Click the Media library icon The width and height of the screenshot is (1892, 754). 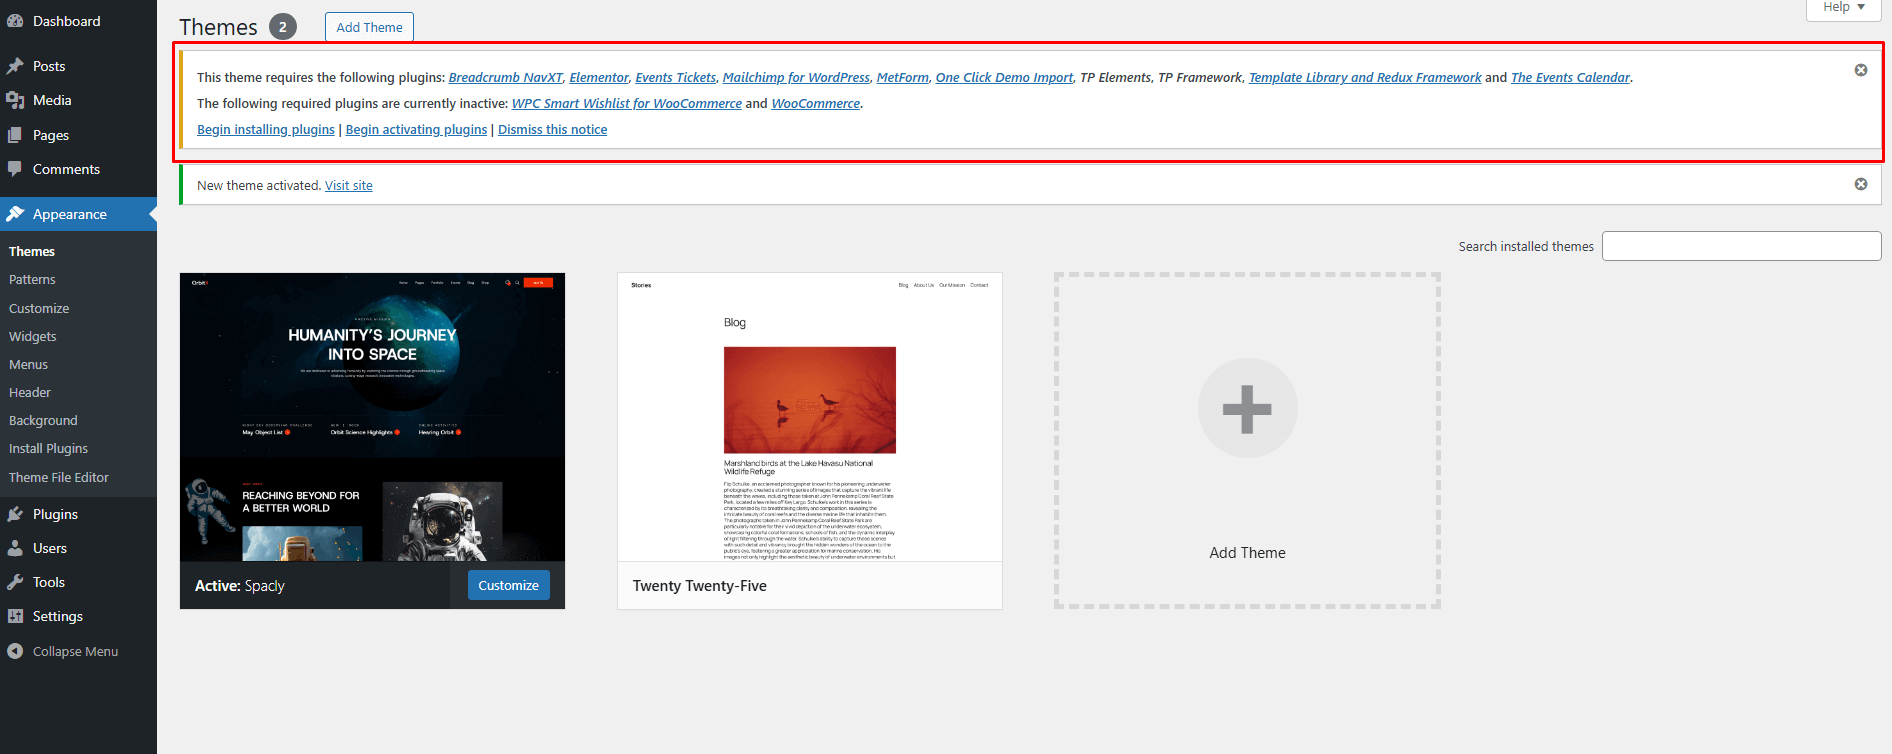[x=15, y=100]
